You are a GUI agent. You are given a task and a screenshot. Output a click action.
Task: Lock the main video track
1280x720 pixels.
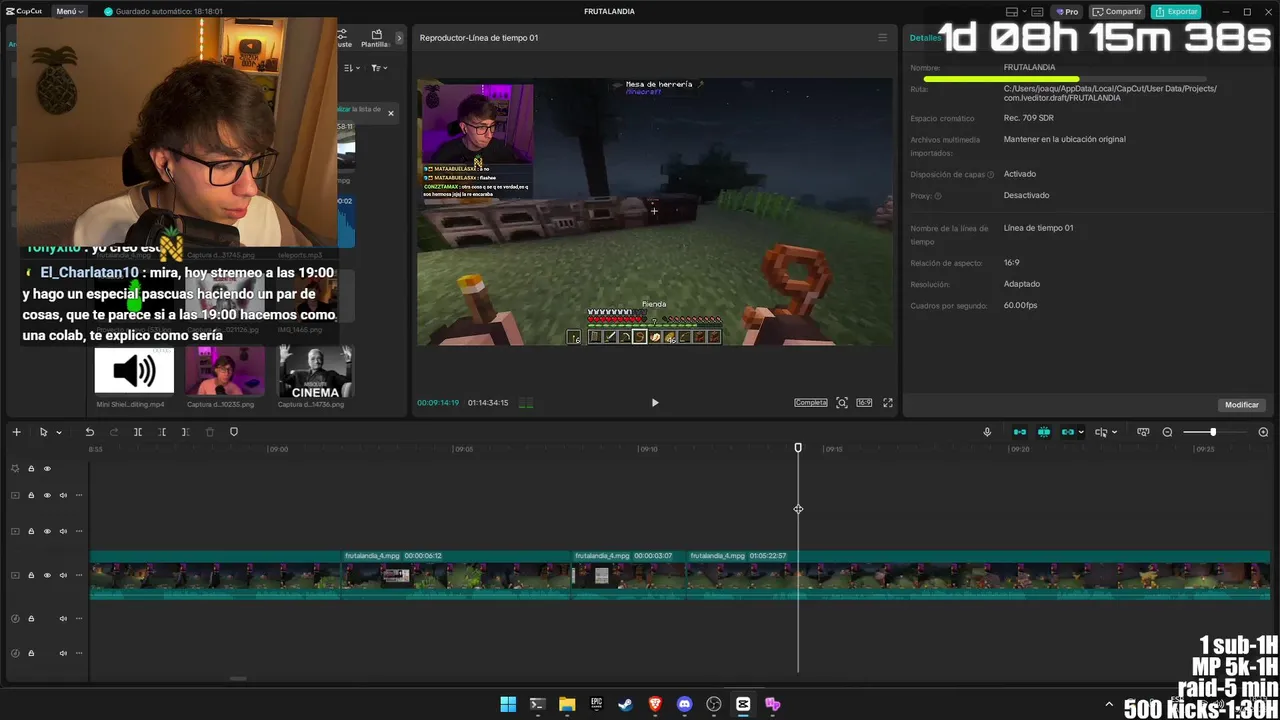coord(31,575)
